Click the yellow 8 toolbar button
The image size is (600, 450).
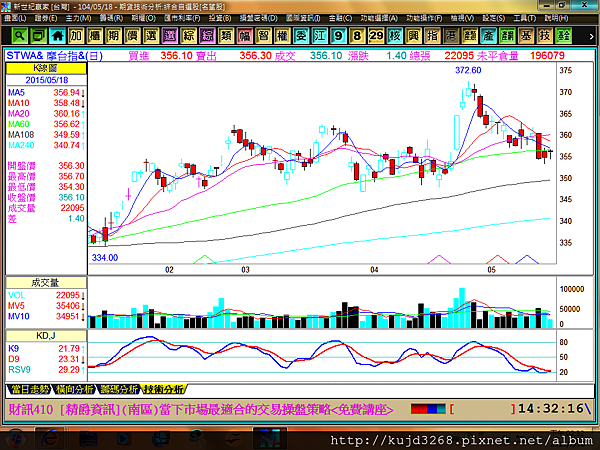point(357,36)
